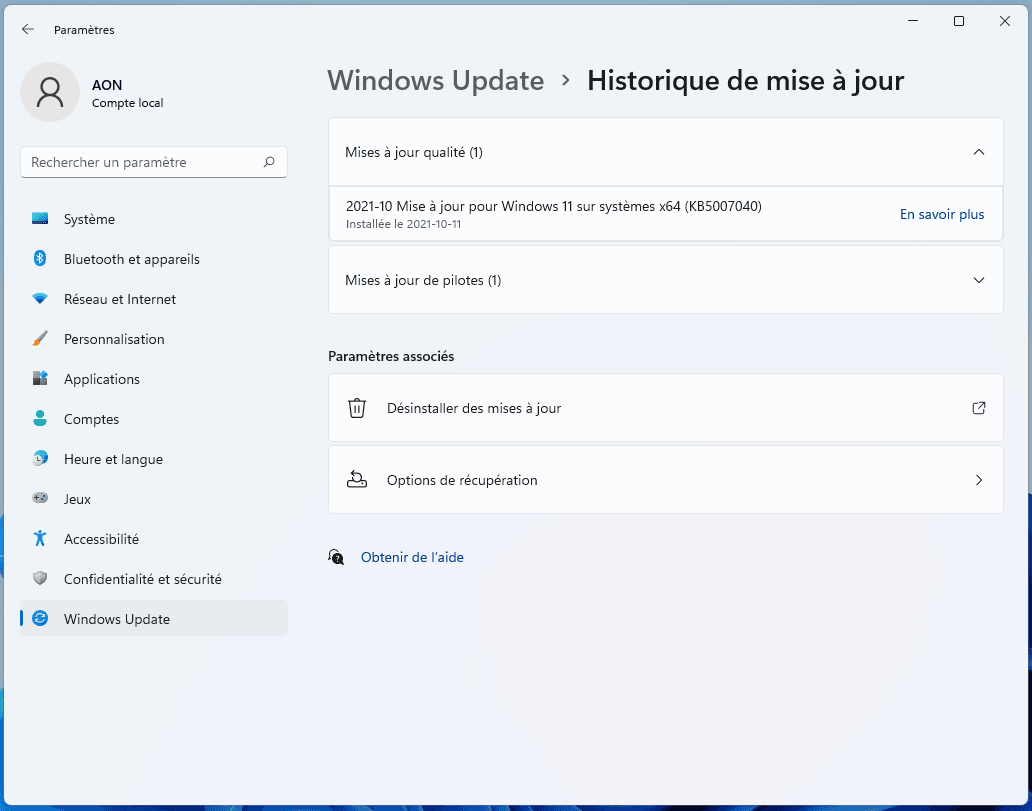Viewport: 1032px width, 811px height.
Task: Open Options de récupération
Action: [665, 480]
